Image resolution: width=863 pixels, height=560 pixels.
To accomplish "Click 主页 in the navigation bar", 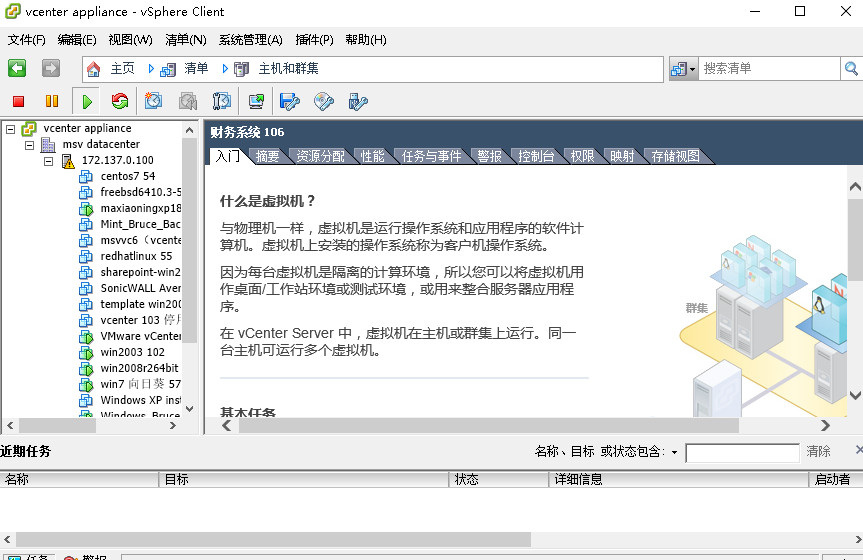I will click(122, 68).
